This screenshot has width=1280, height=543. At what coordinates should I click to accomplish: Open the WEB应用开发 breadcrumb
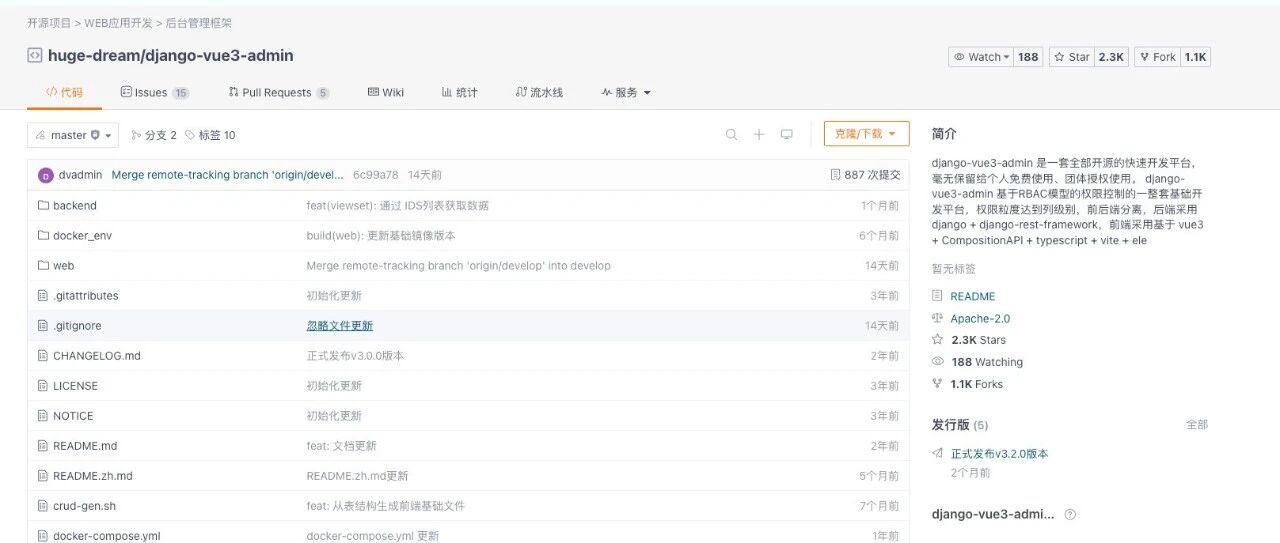[118, 22]
